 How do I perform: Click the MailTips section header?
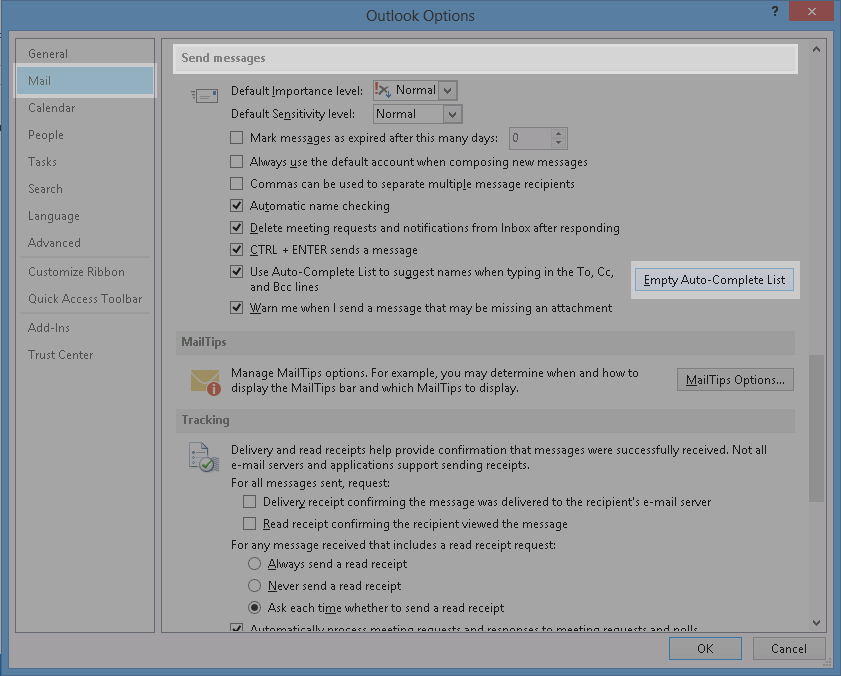485,342
